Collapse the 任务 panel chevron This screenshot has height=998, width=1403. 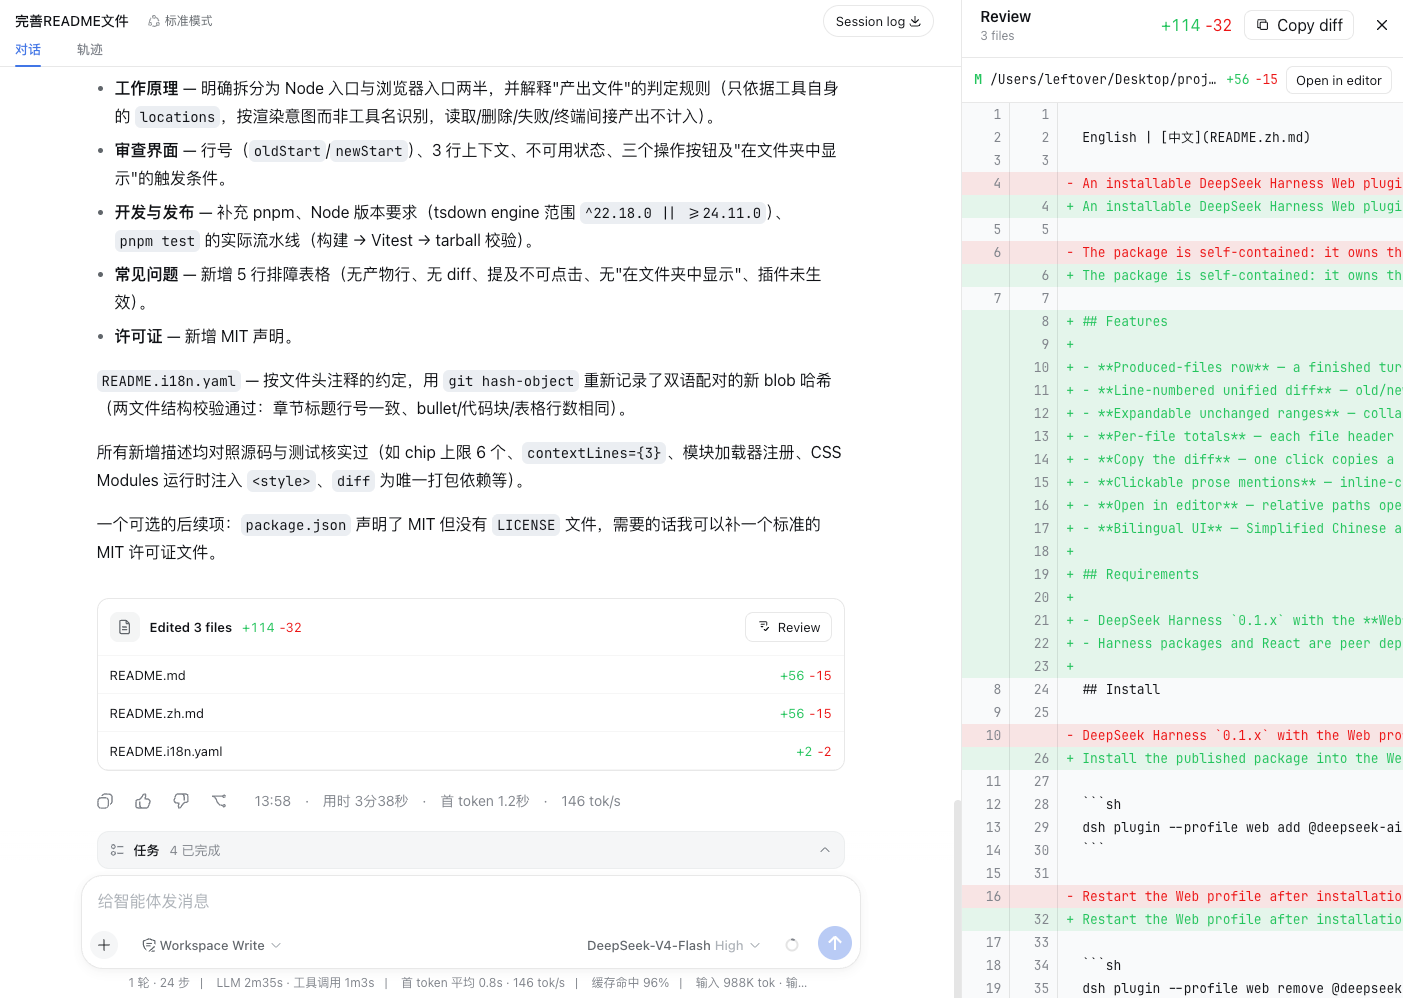pos(825,850)
